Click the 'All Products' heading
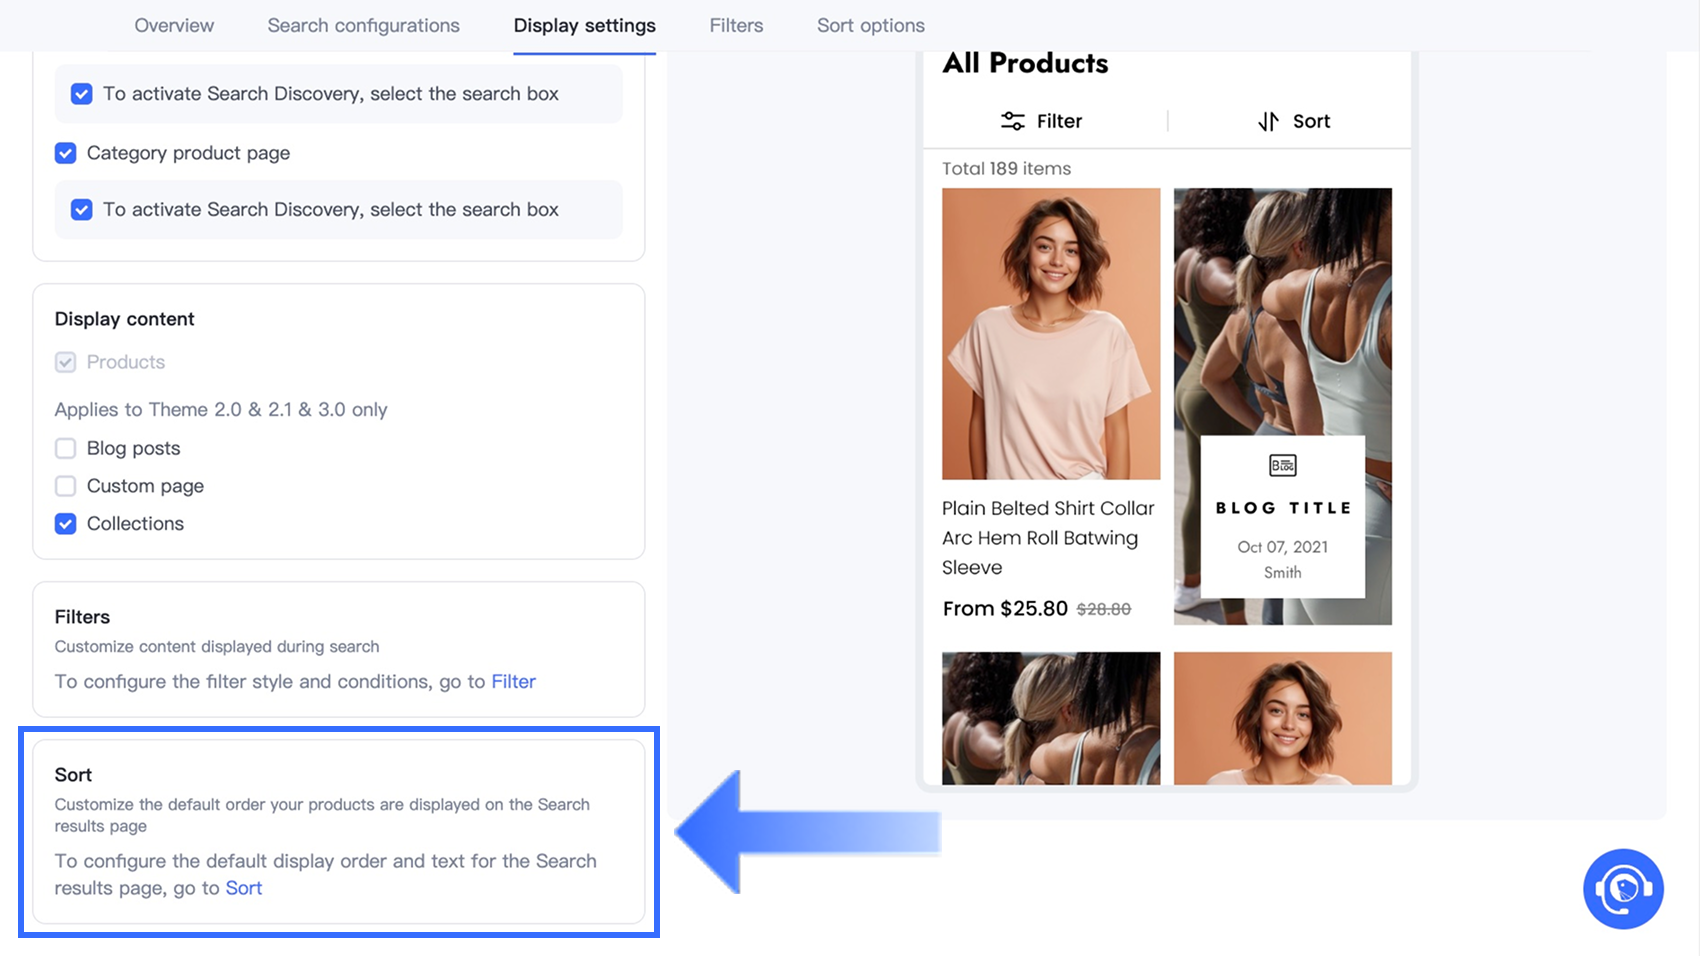1700x956 pixels. pos(1025,63)
